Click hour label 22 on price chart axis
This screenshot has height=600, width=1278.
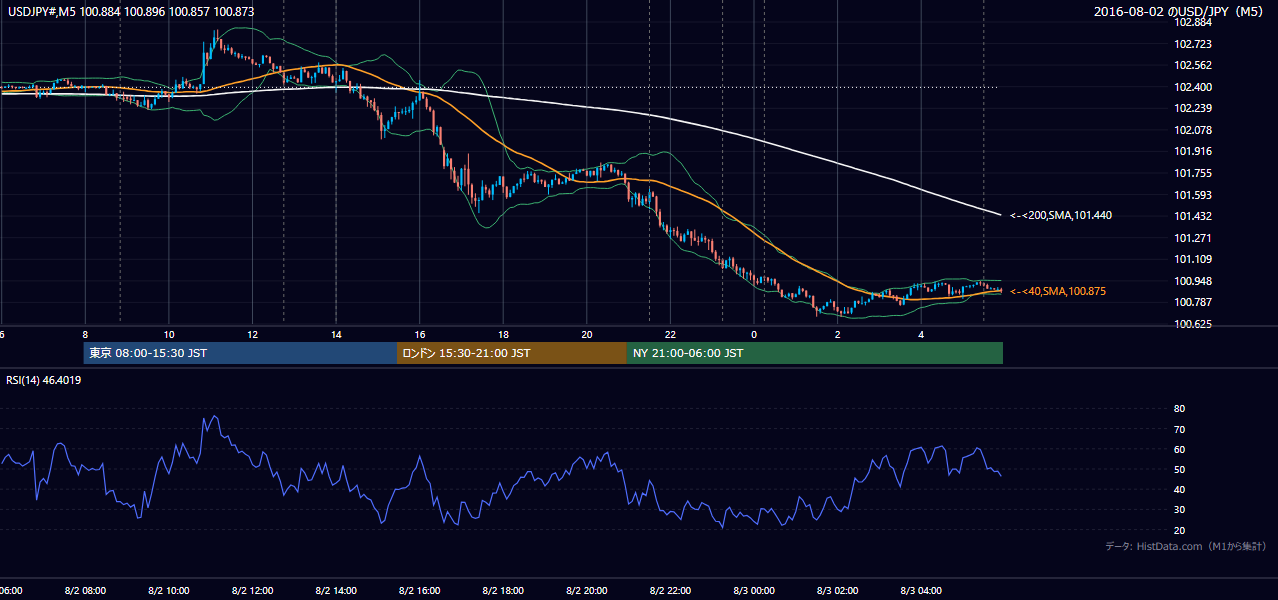coord(670,334)
